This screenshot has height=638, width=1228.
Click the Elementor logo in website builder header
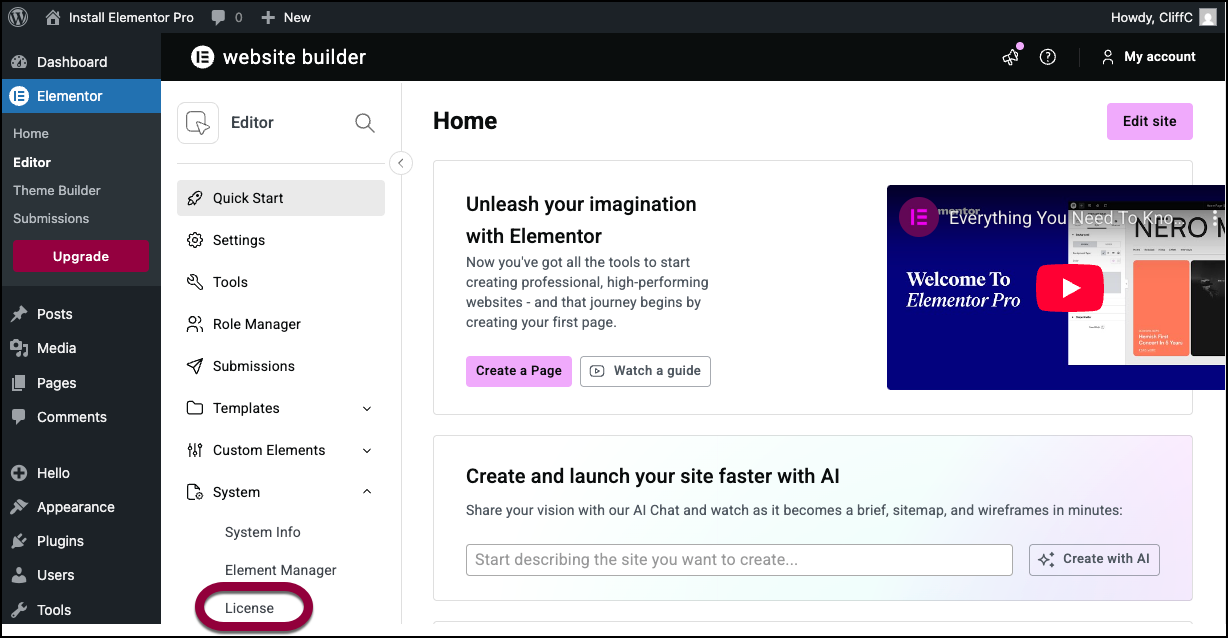(x=203, y=57)
